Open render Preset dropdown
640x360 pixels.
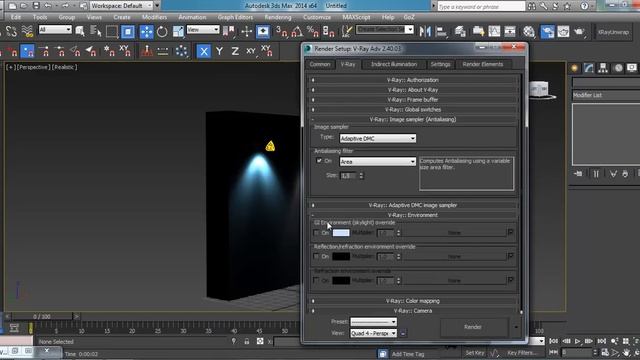(373, 322)
